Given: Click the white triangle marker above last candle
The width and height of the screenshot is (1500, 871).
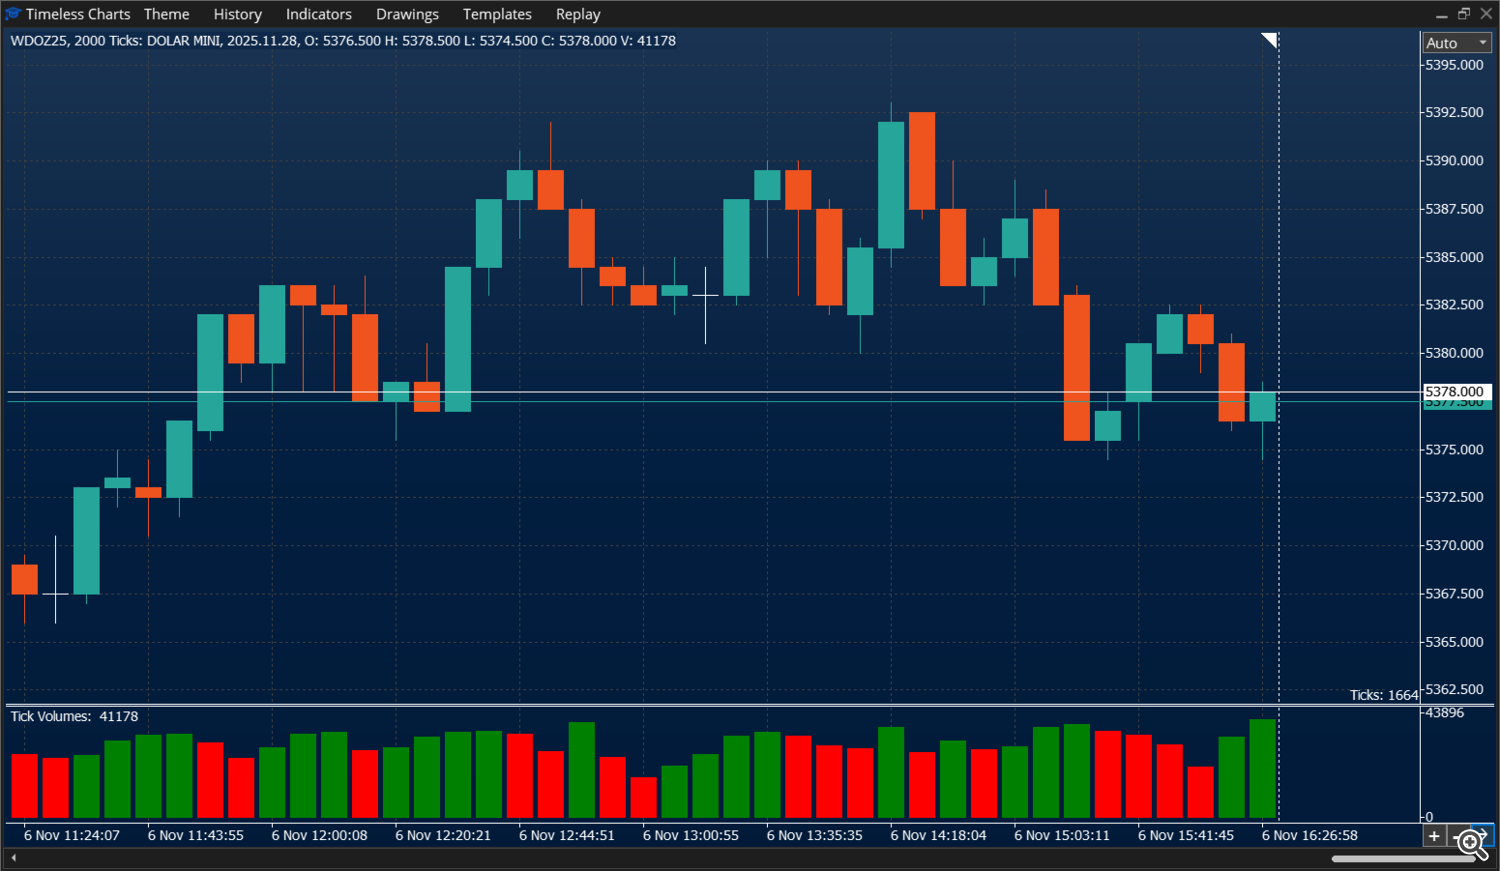Looking at the screenshot, I should point(1271,40).
